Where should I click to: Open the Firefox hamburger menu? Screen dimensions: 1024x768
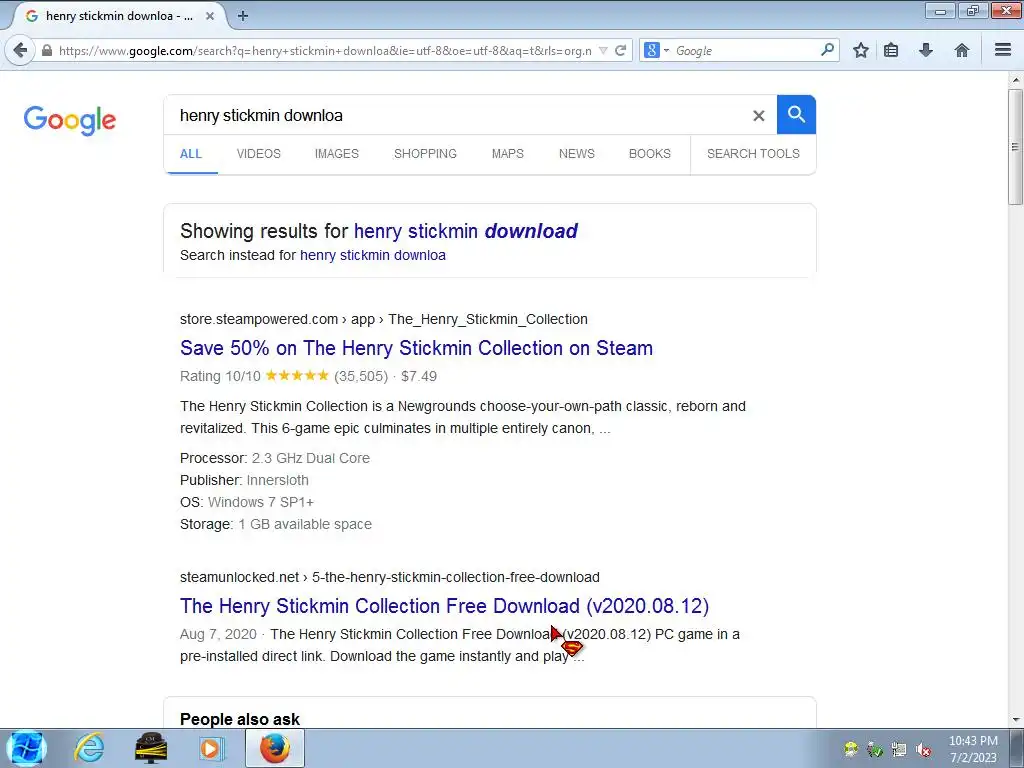(x=1003, y=50)
